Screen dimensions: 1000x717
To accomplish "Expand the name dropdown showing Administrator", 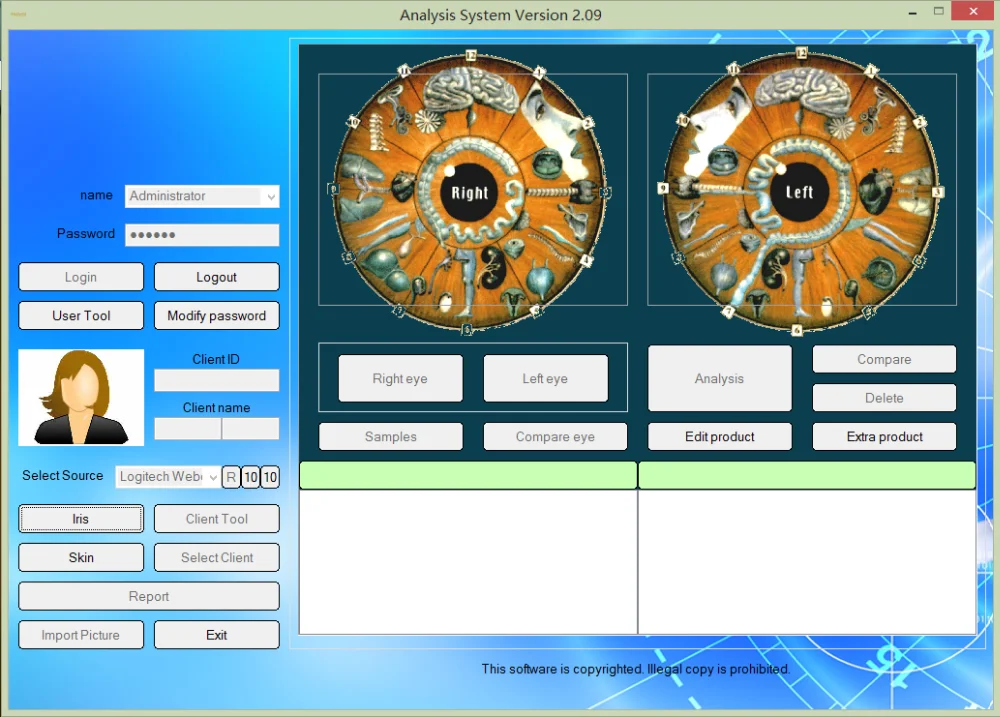I will click(270, 197).
